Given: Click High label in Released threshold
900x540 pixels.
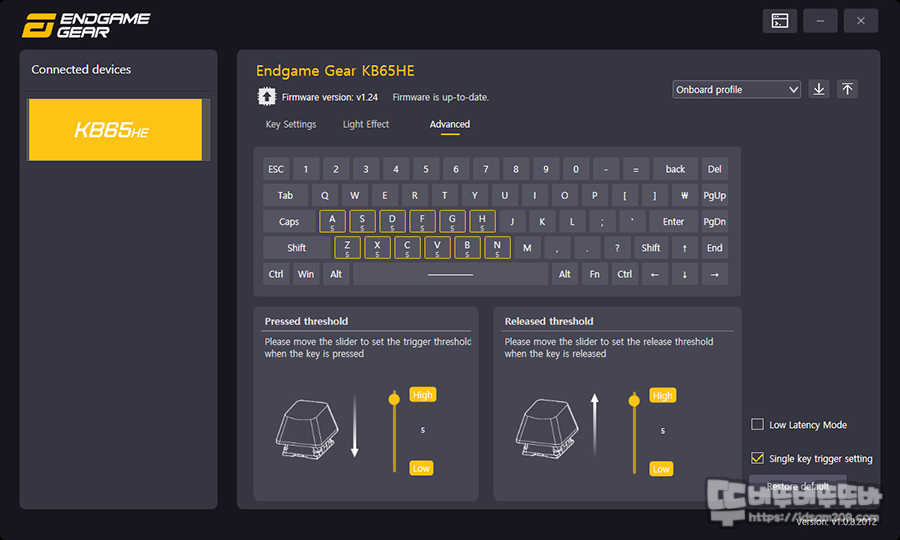Looking at the screenshot, I should point(662,395).
